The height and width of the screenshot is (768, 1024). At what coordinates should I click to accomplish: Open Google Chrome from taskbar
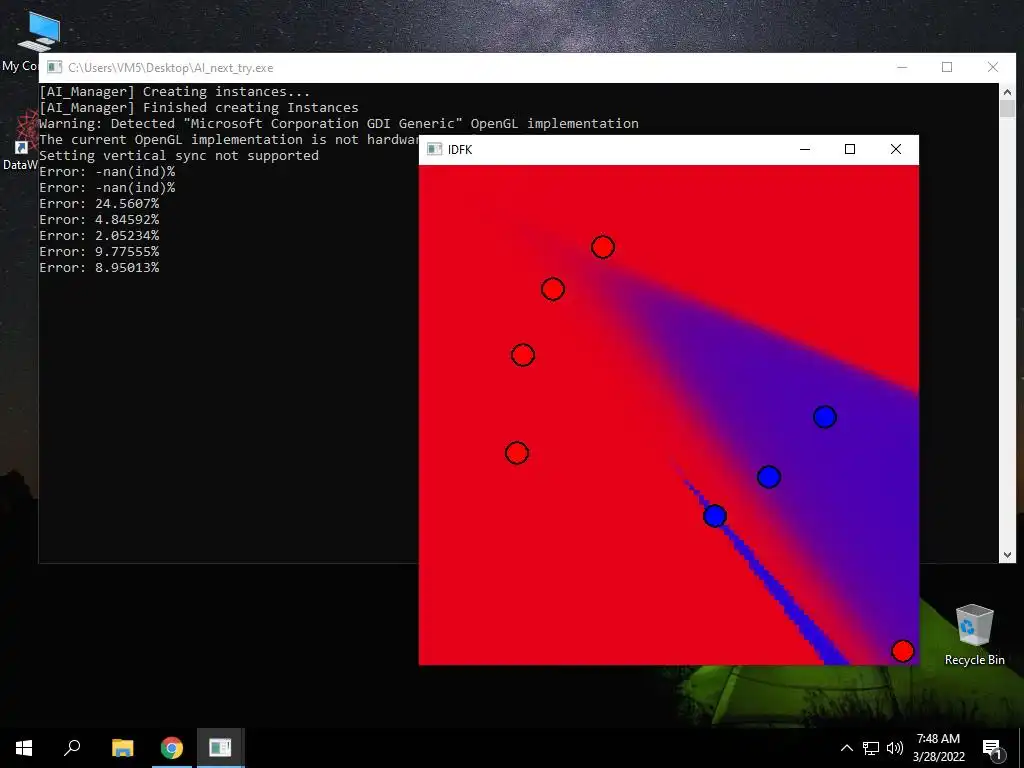(172, 748)
